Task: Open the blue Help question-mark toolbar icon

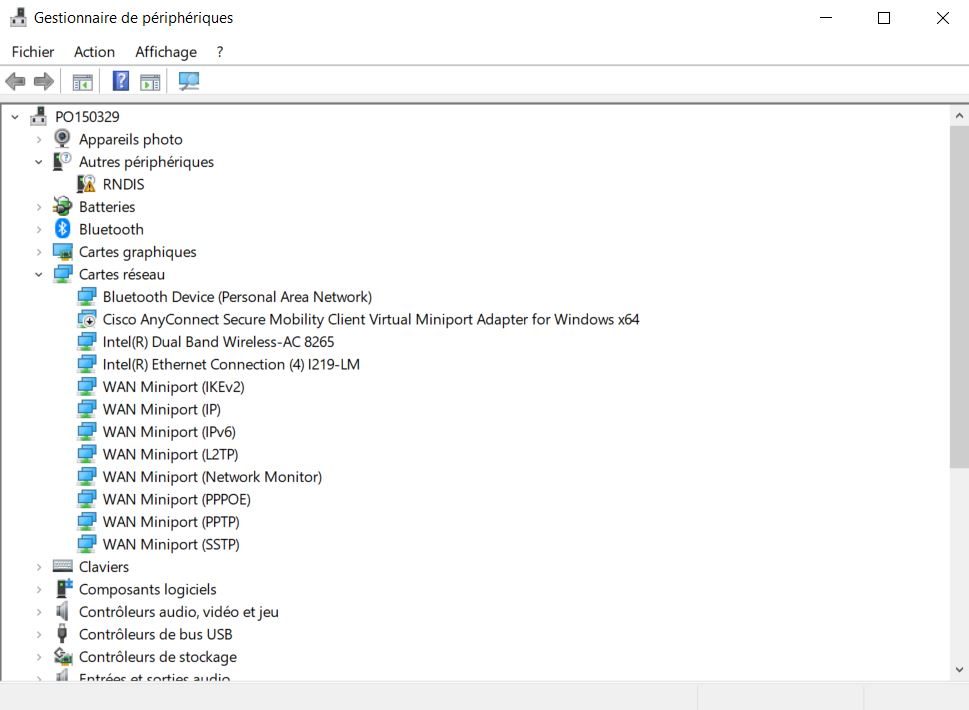Action: [121, 81]
